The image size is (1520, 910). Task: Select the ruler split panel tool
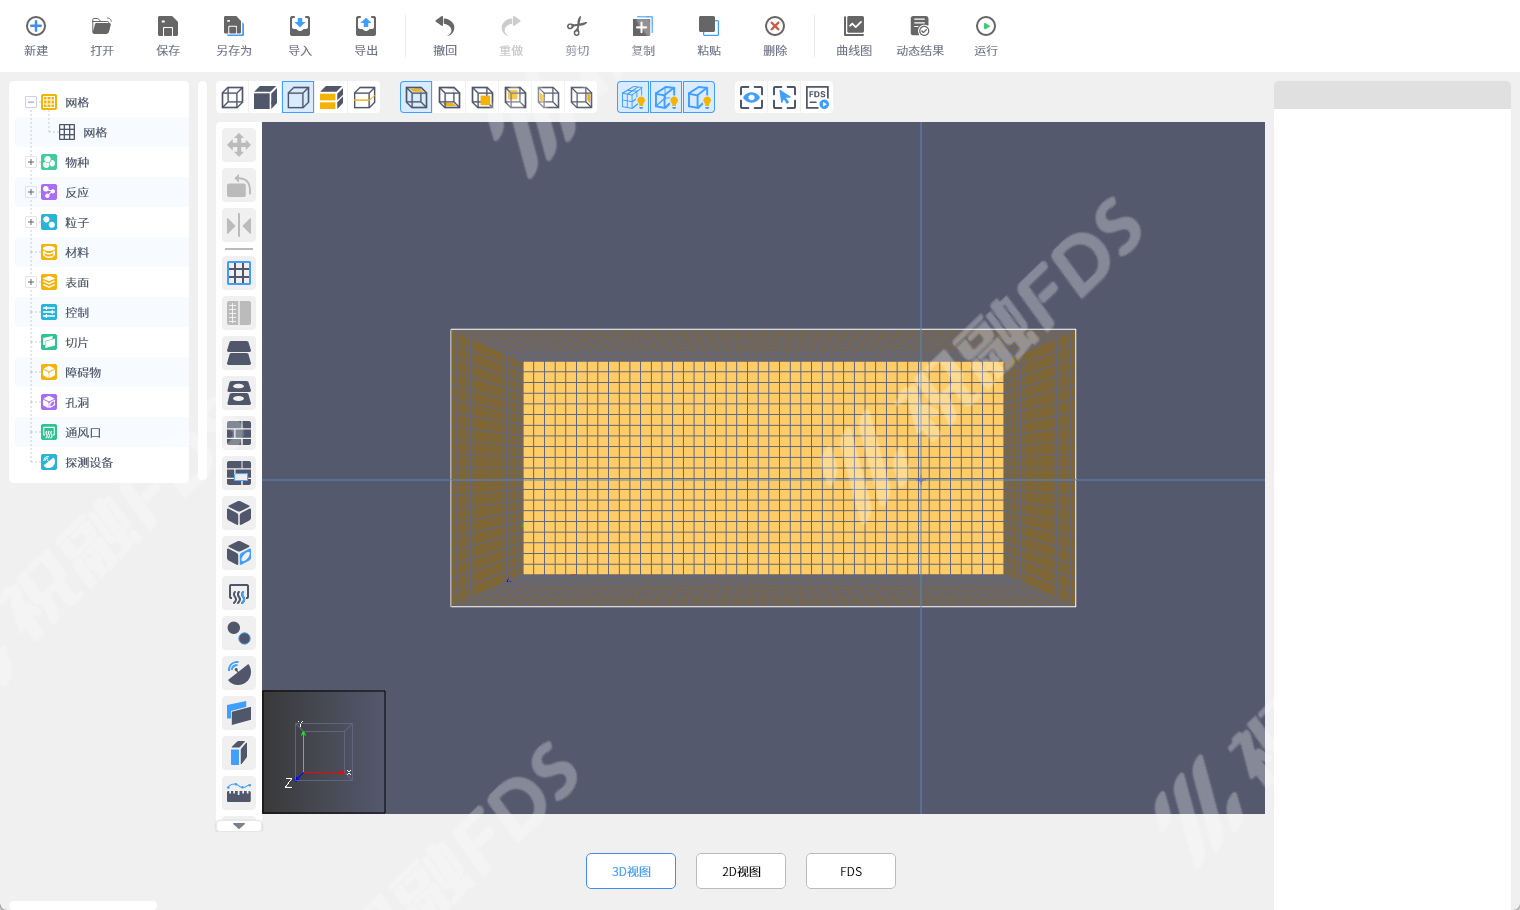[x=239, y=313]
